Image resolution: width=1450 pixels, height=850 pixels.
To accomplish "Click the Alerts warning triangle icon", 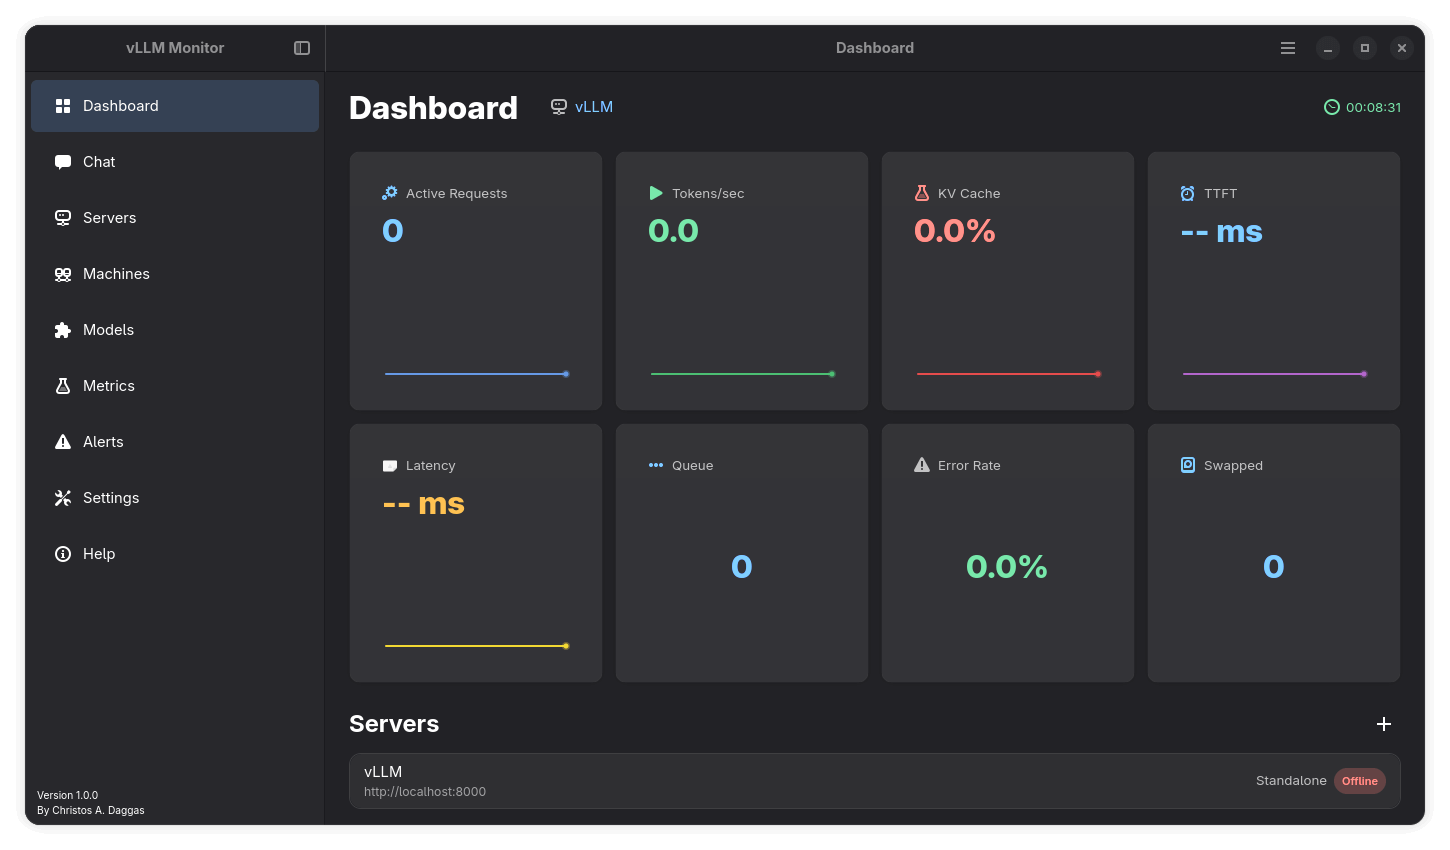I will pos(63,442).
